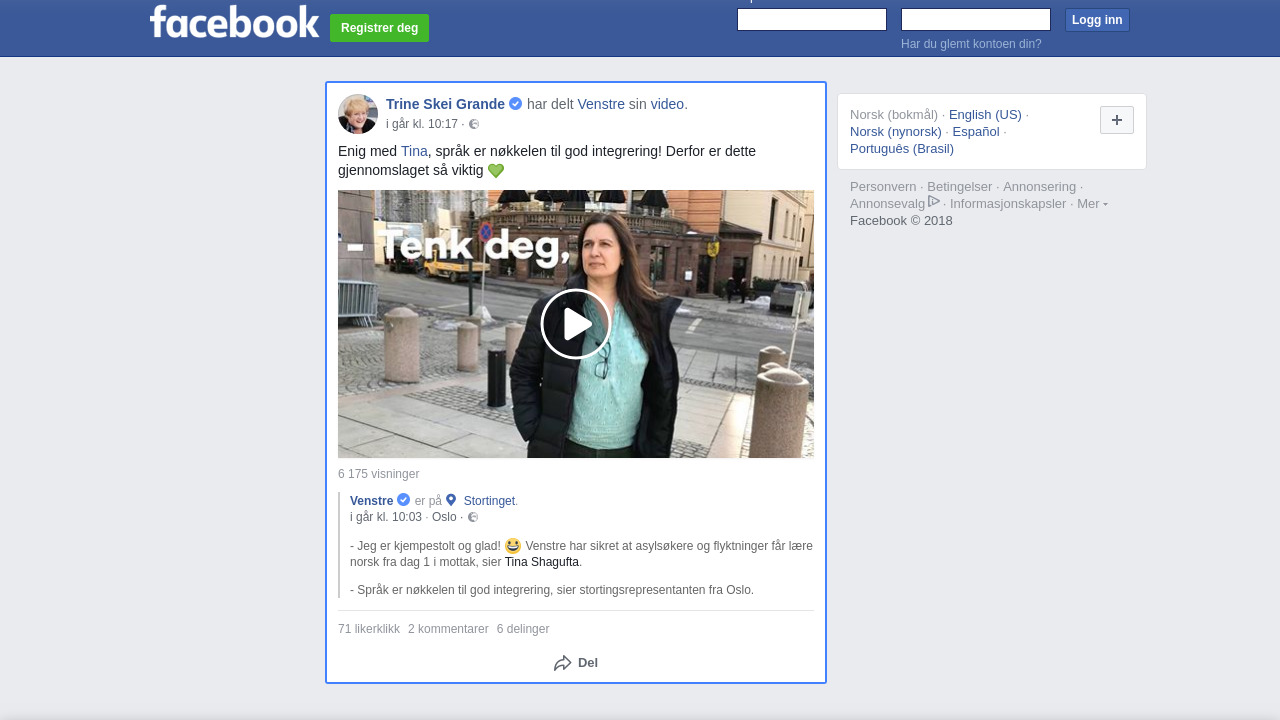Open the Betingelser footer link
The width and height of the screenshot is (1280, 720).
[x=960, y=187]
